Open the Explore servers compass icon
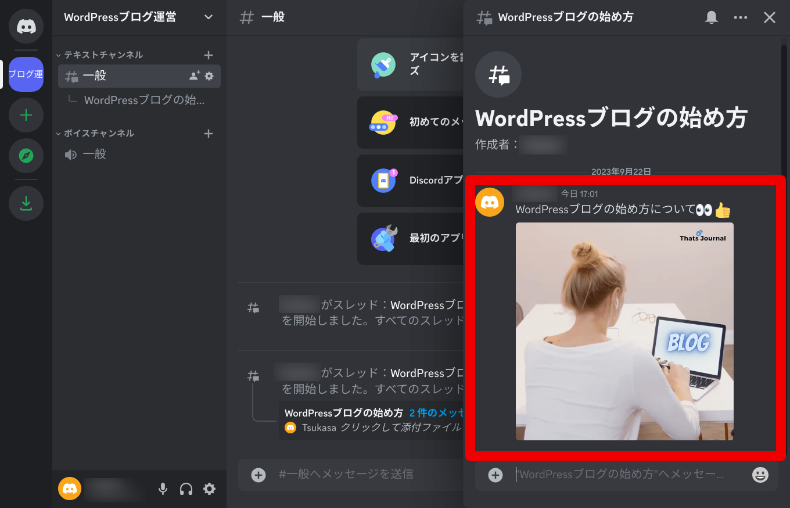 click(x=26, y=156)
